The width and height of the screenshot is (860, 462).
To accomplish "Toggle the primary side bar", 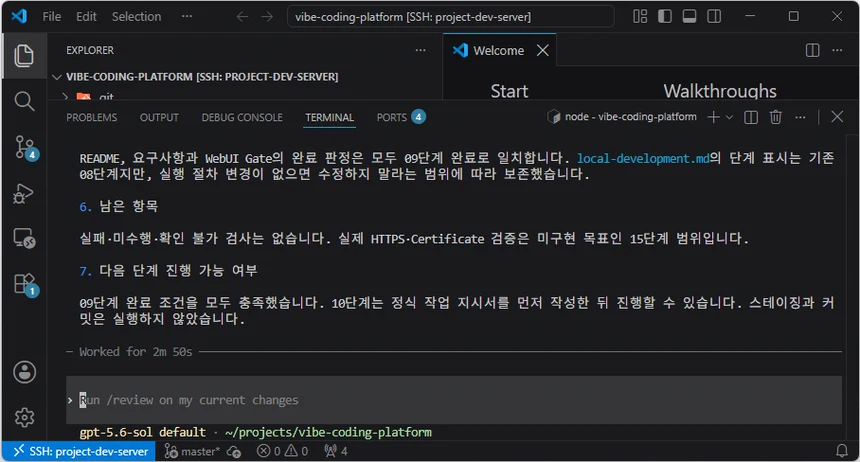I will coord(665,16).
